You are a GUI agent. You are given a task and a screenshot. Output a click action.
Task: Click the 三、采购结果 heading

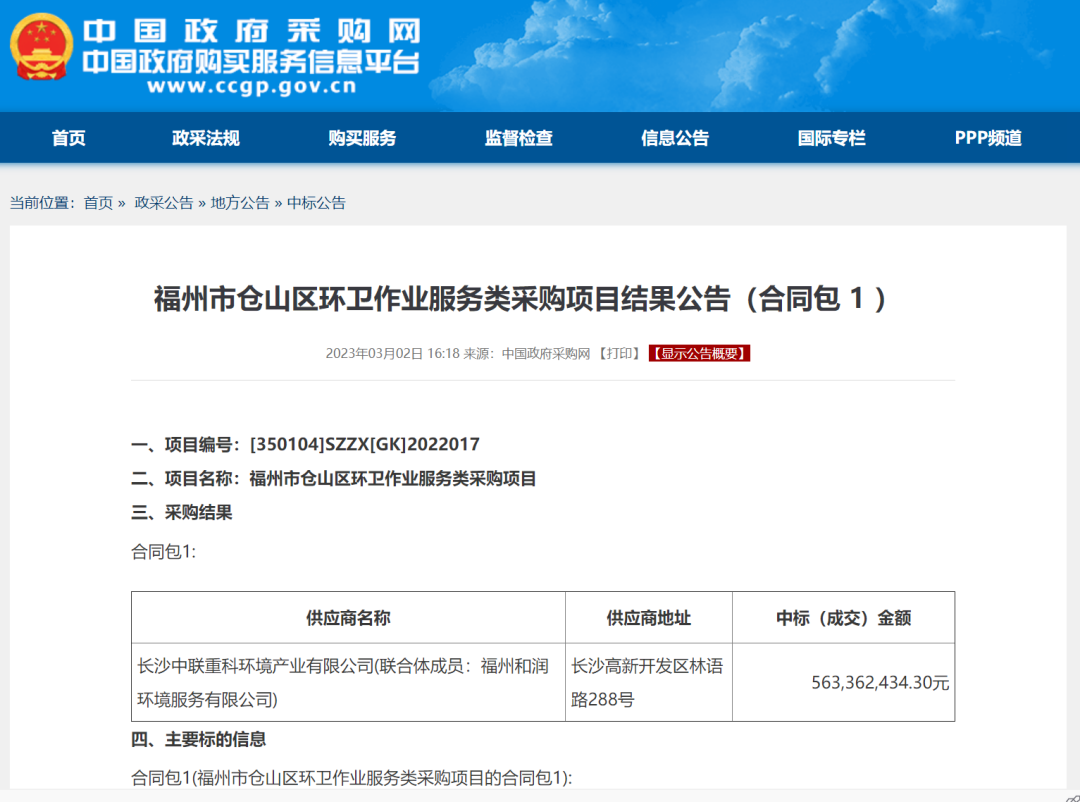(182, 512)
